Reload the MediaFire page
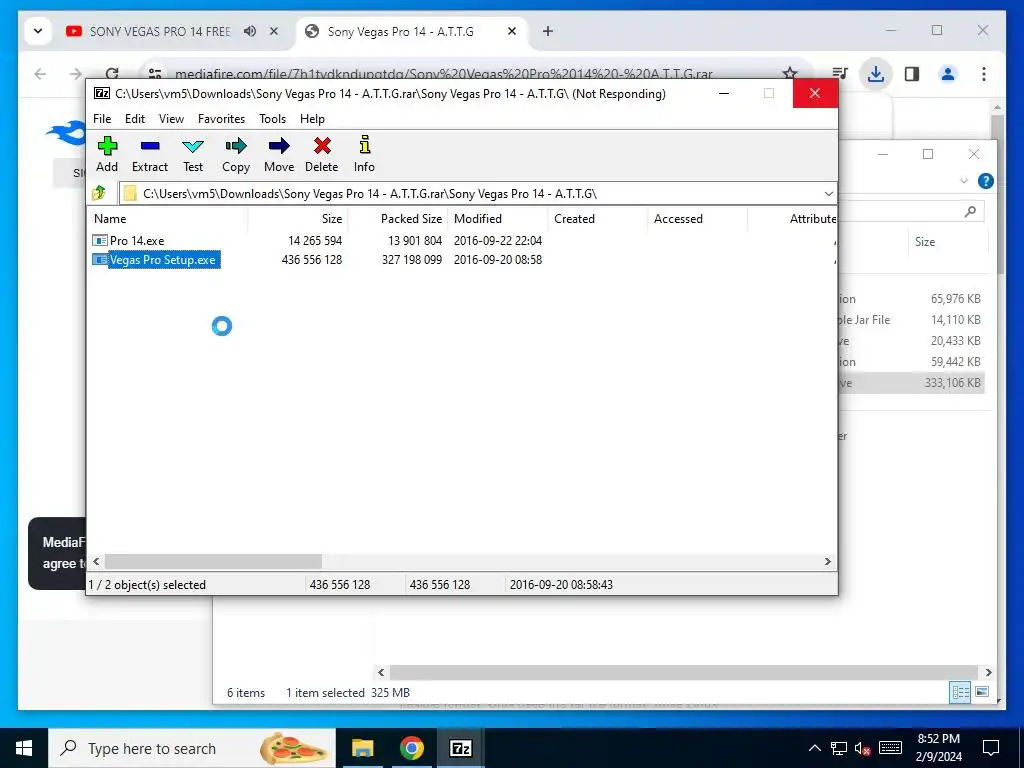1024x768 pixels. (112, 74)
